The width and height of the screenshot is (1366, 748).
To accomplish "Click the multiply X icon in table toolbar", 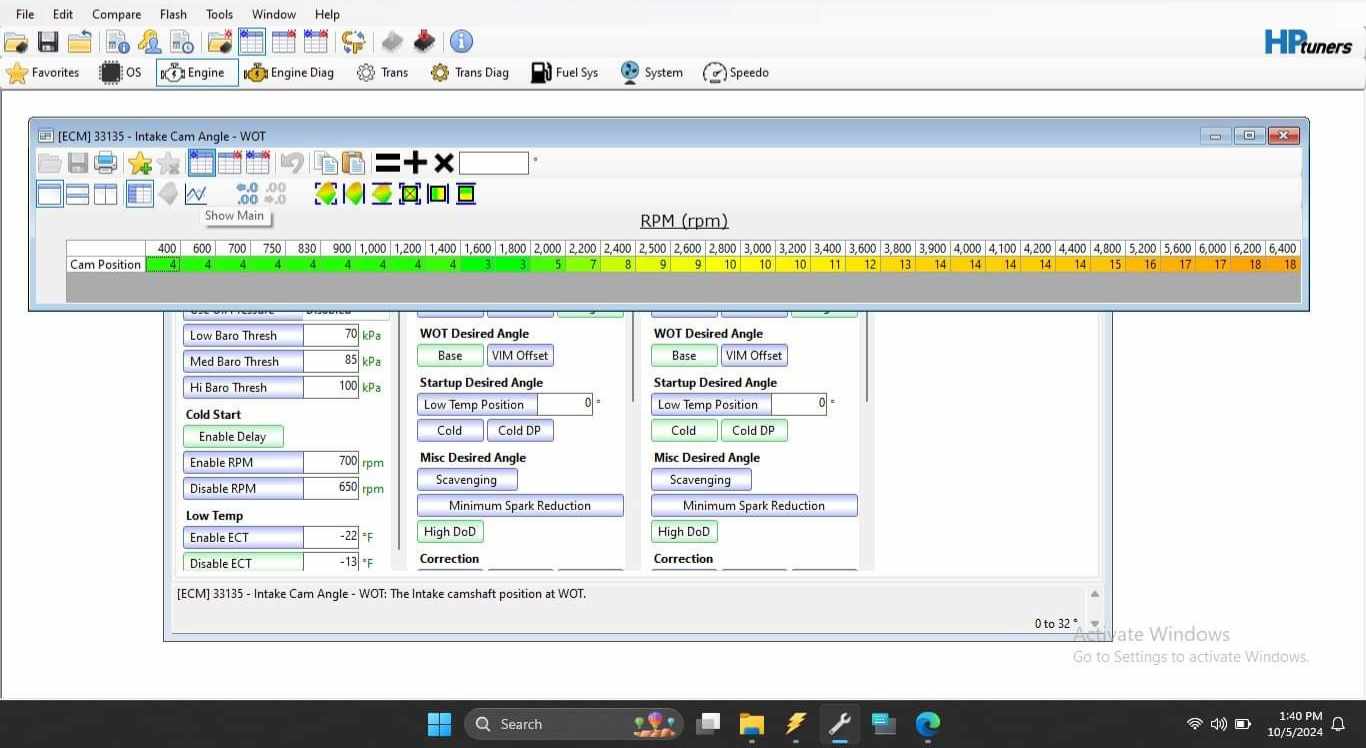I will [x=444, y=163].
